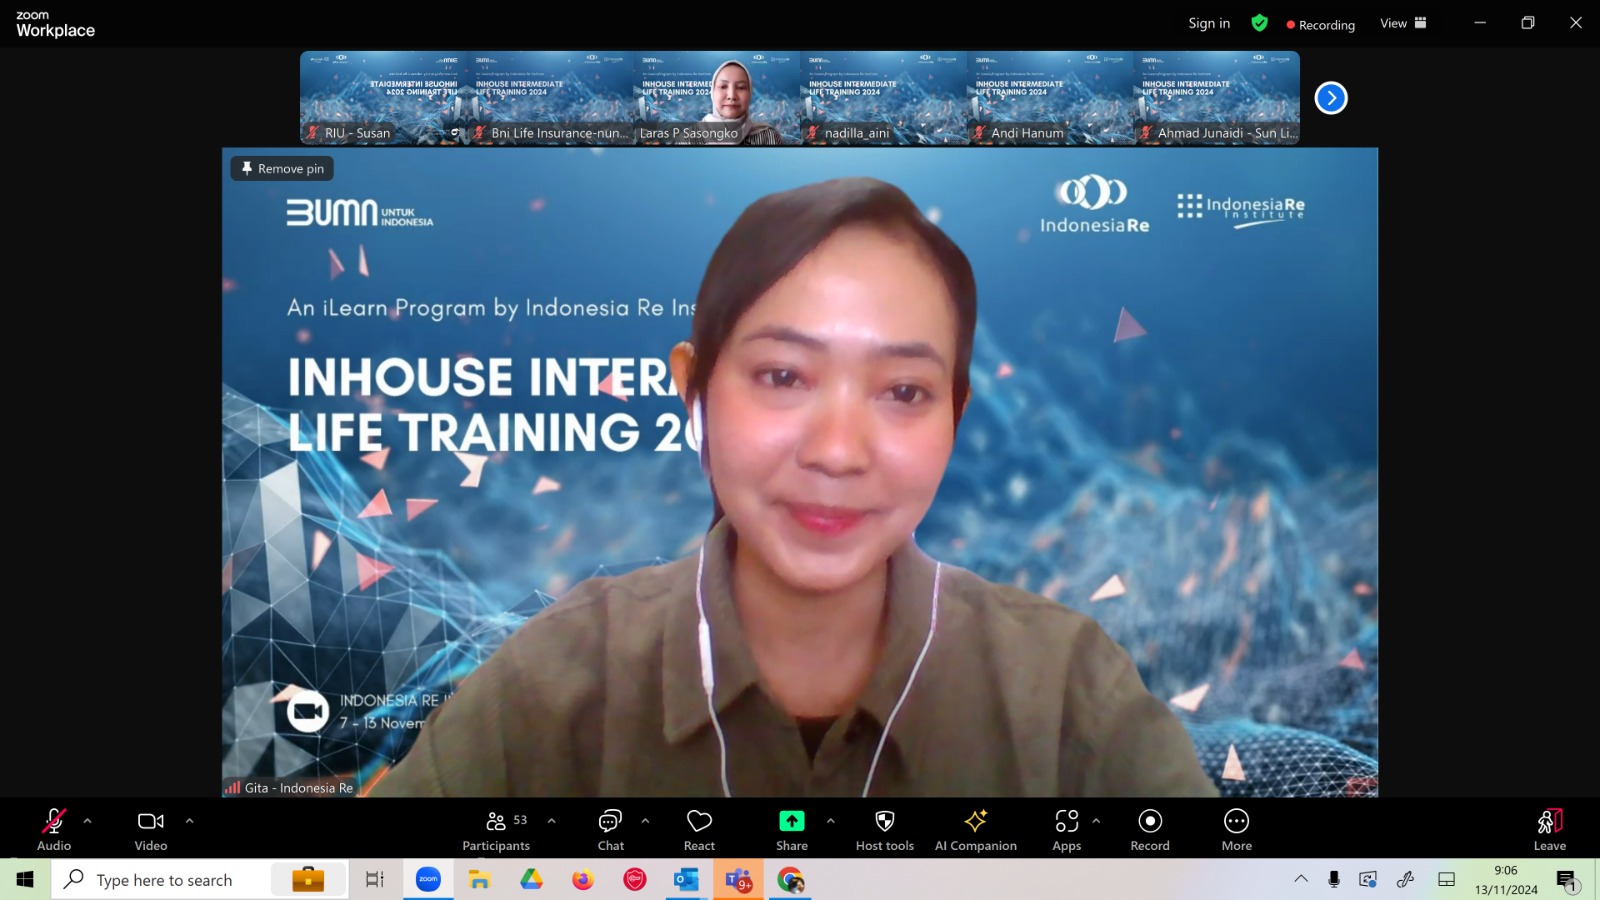Open Firefox from the taskbar
Viewport: 1600px width, 900px height.
(x=583, y=880)
